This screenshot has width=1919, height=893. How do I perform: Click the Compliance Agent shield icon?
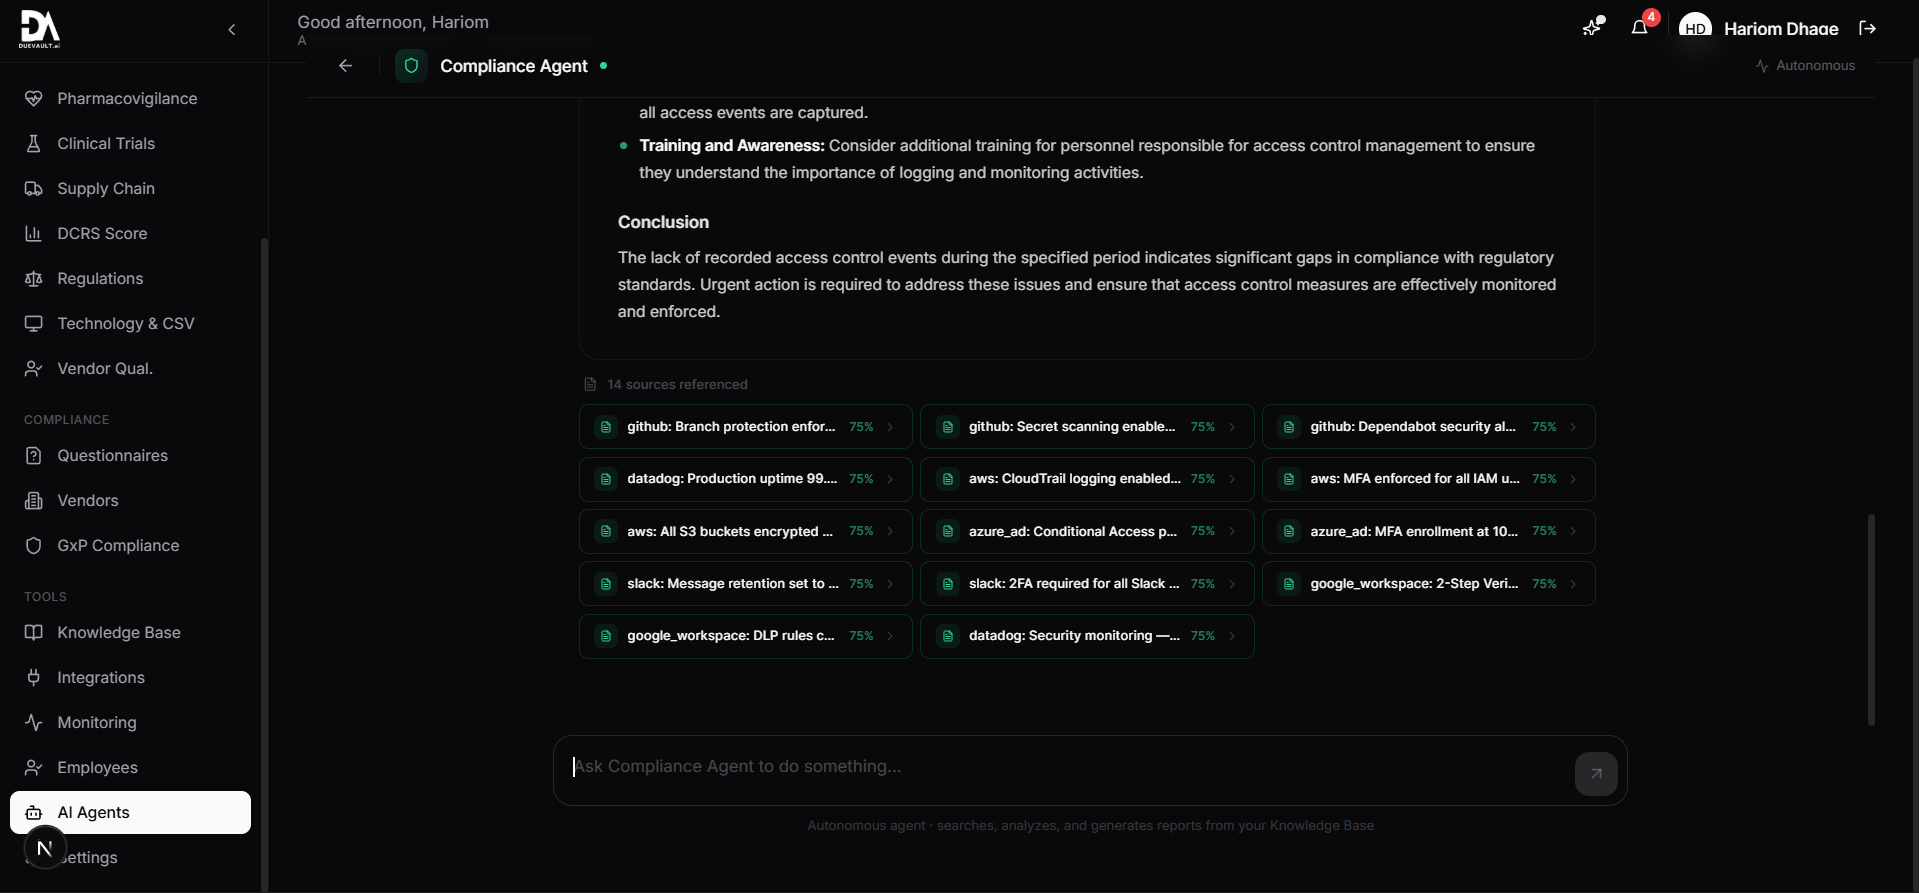click(411, 66)
